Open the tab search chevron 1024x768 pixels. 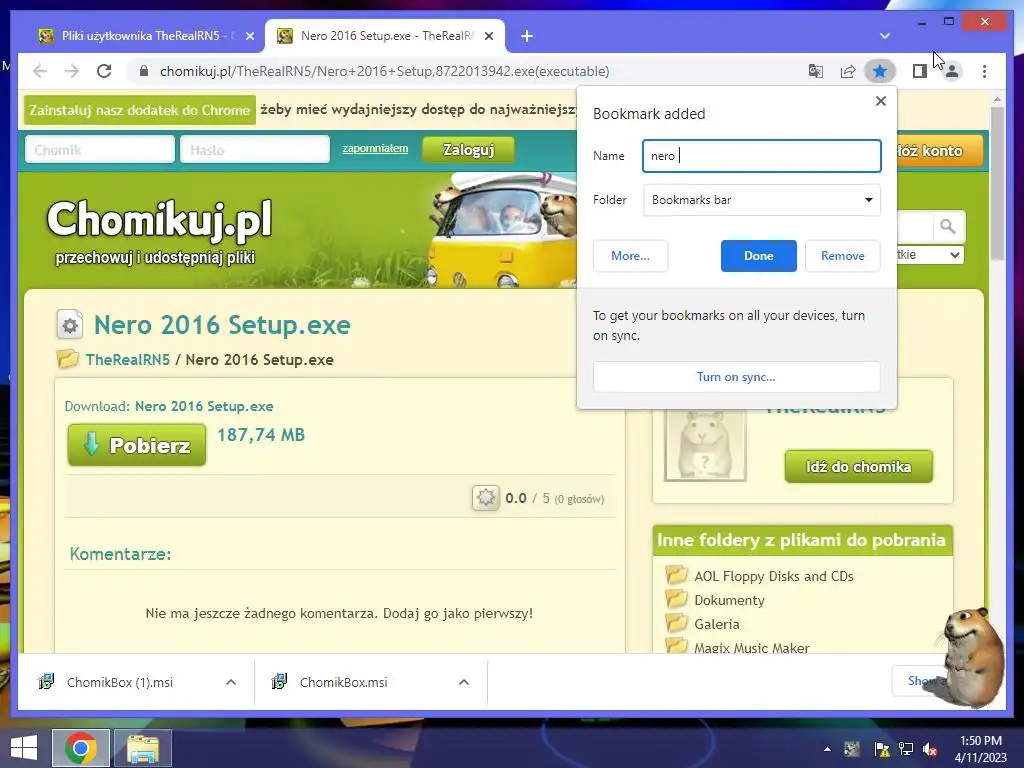coord(885,36)
